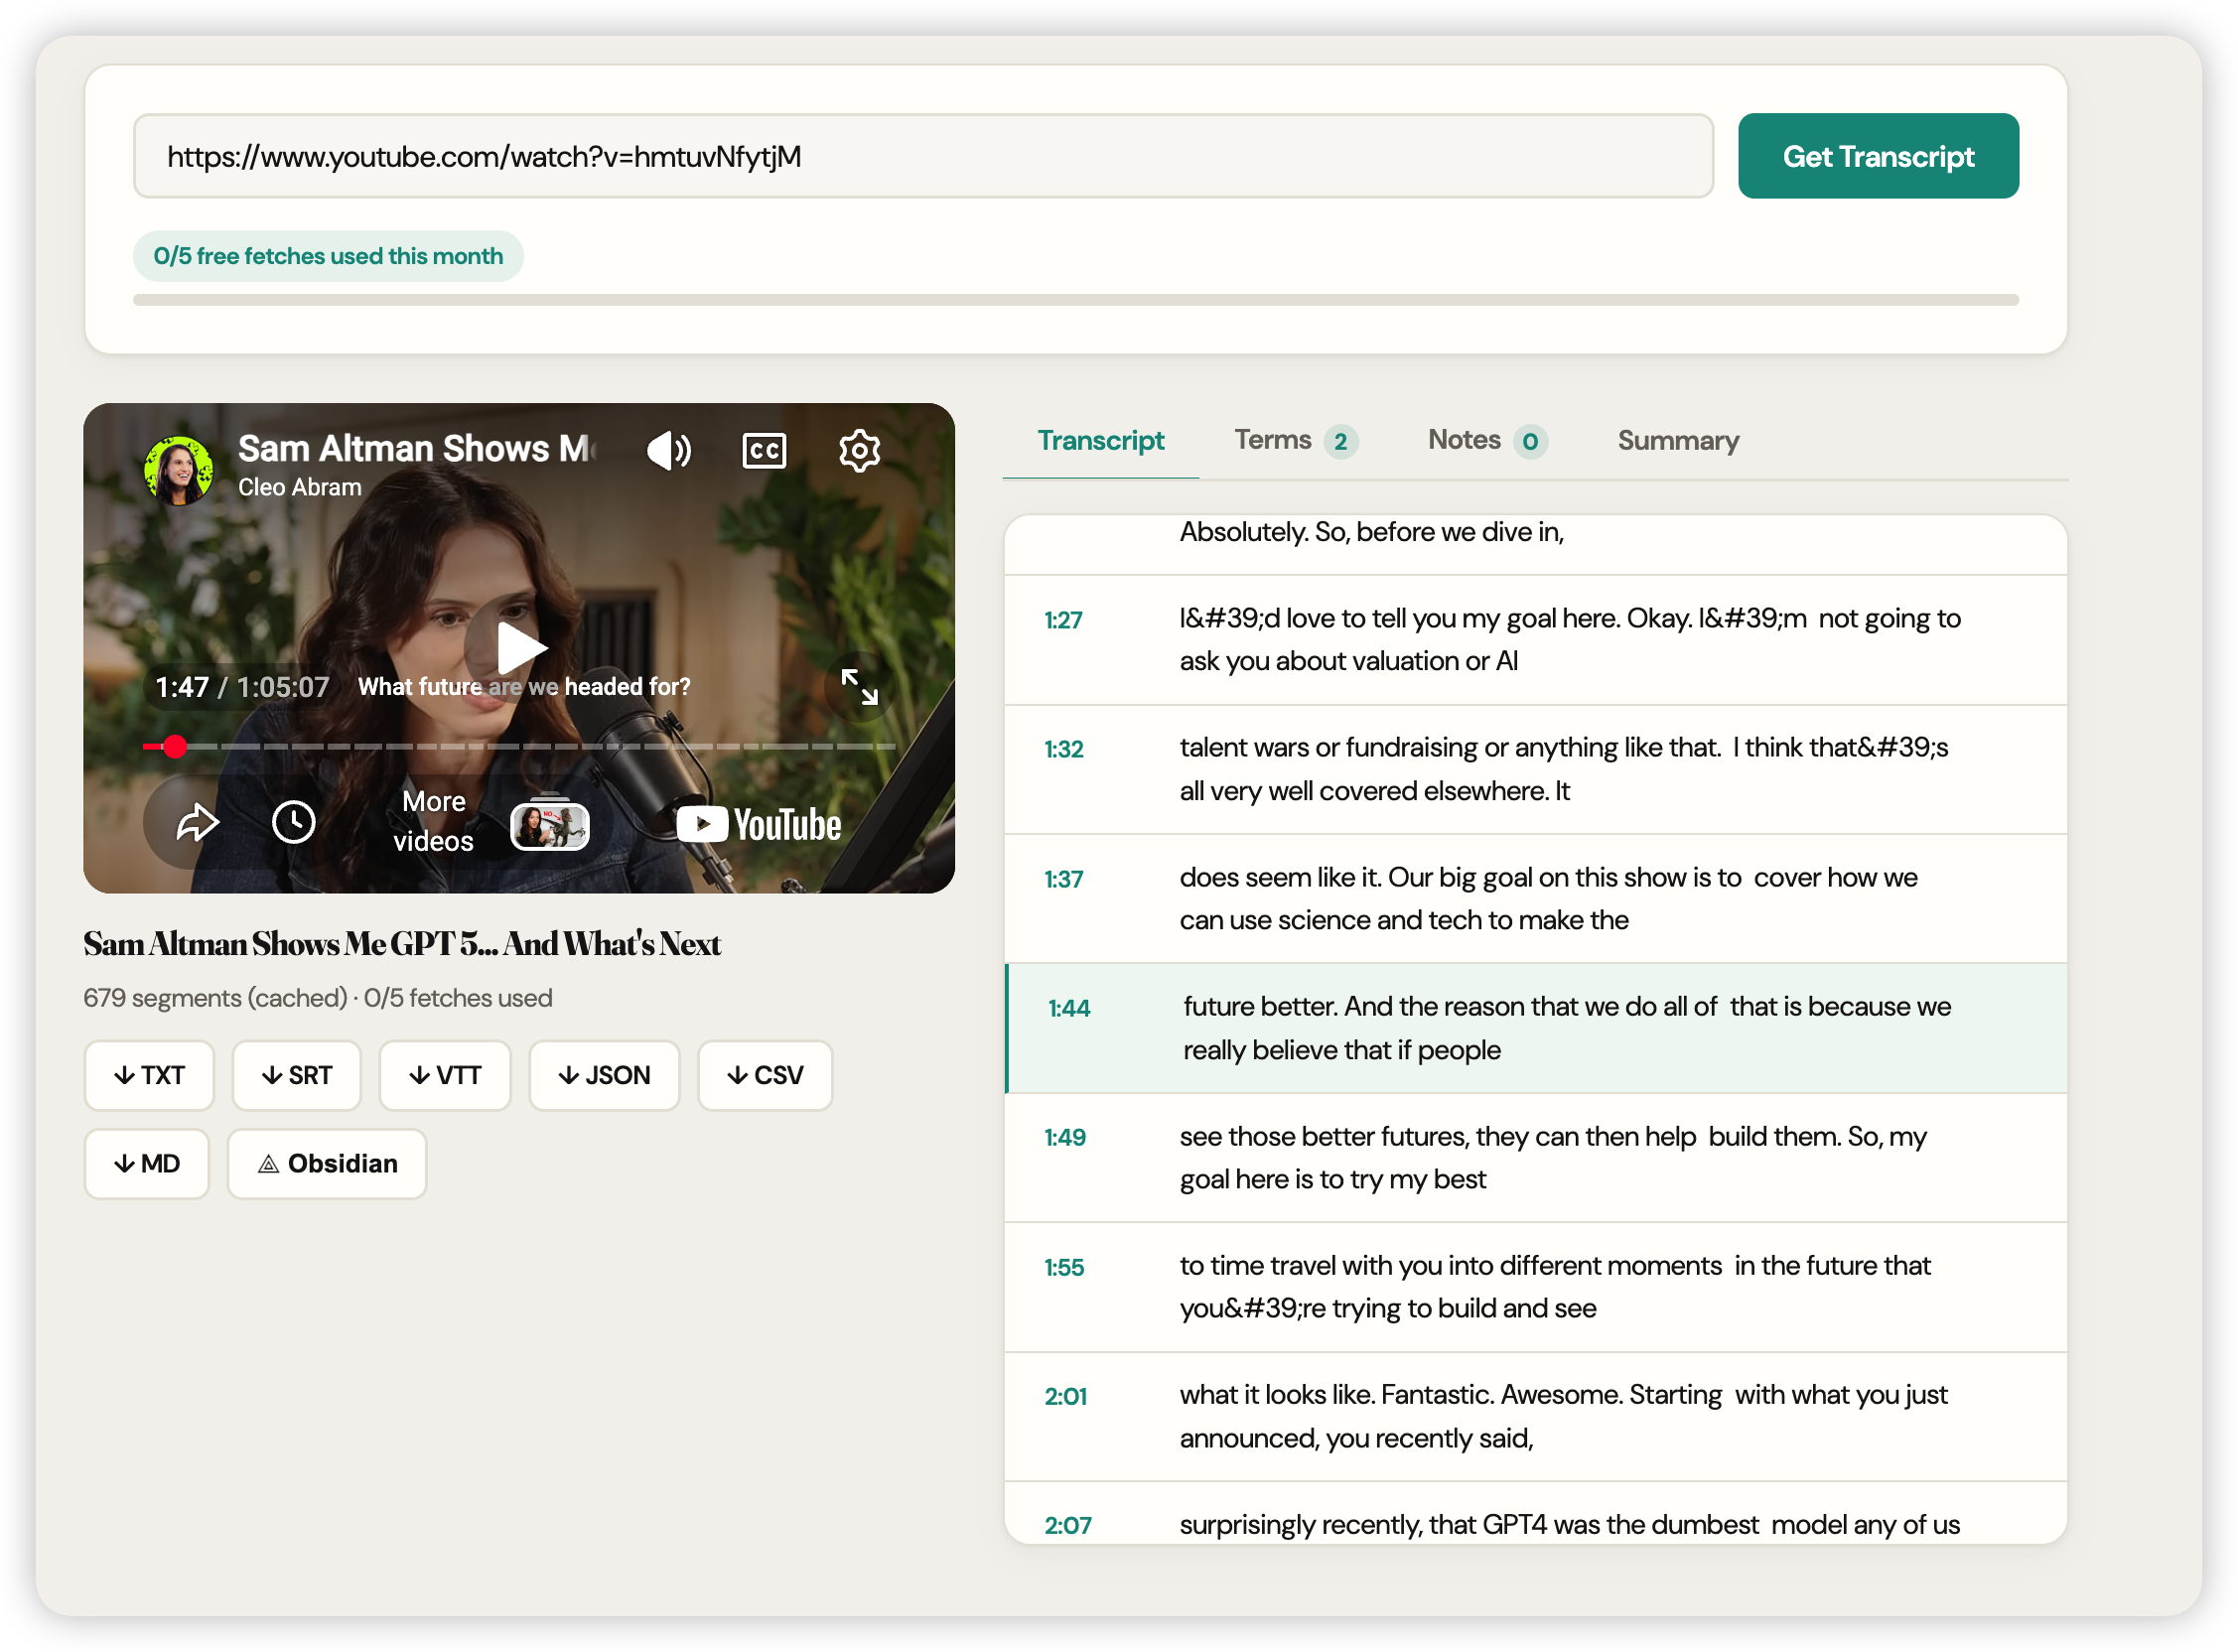Viewport: 2238px width, 1652px height.
Task: Export transcript to Obsidian
Action: click(x=327, y=1164)
